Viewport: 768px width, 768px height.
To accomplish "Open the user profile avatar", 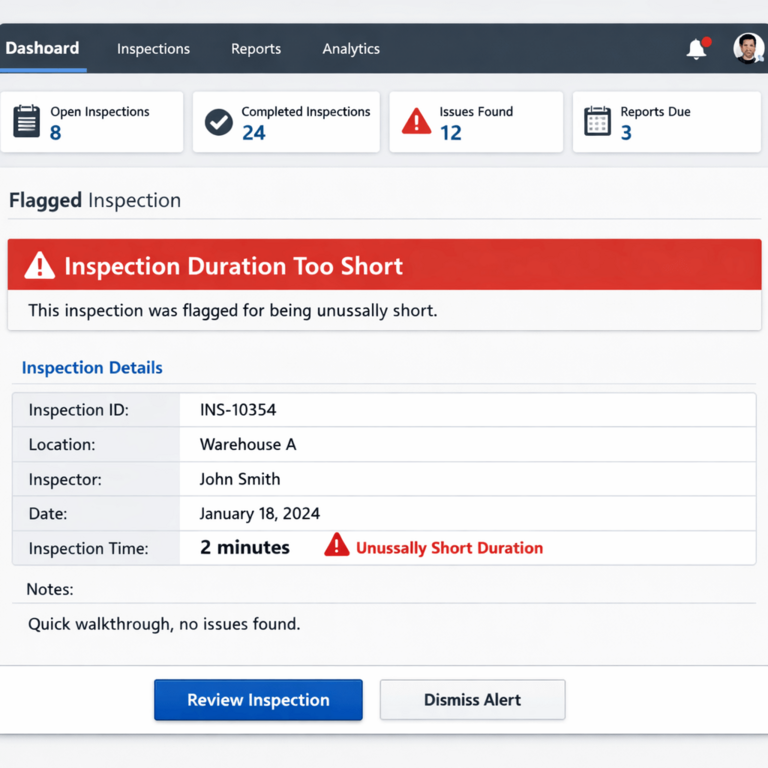I will (x=748, y=48).
